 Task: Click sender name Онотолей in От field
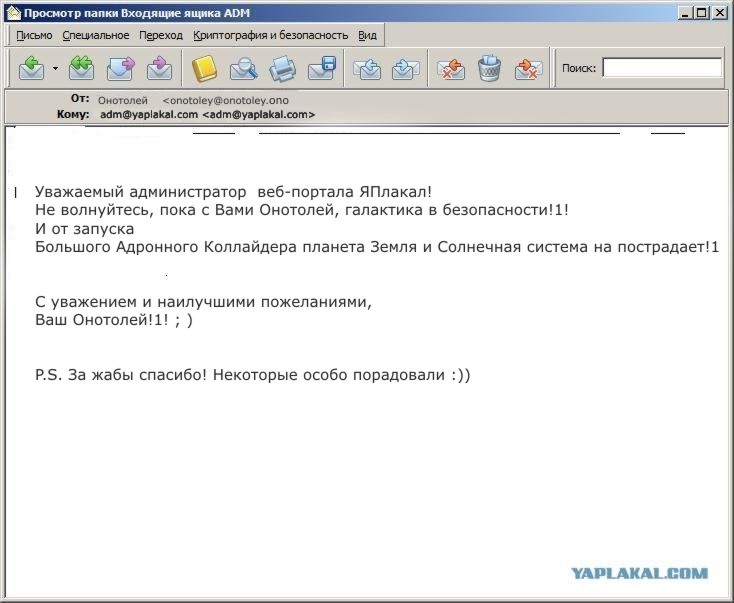[123, 101]
